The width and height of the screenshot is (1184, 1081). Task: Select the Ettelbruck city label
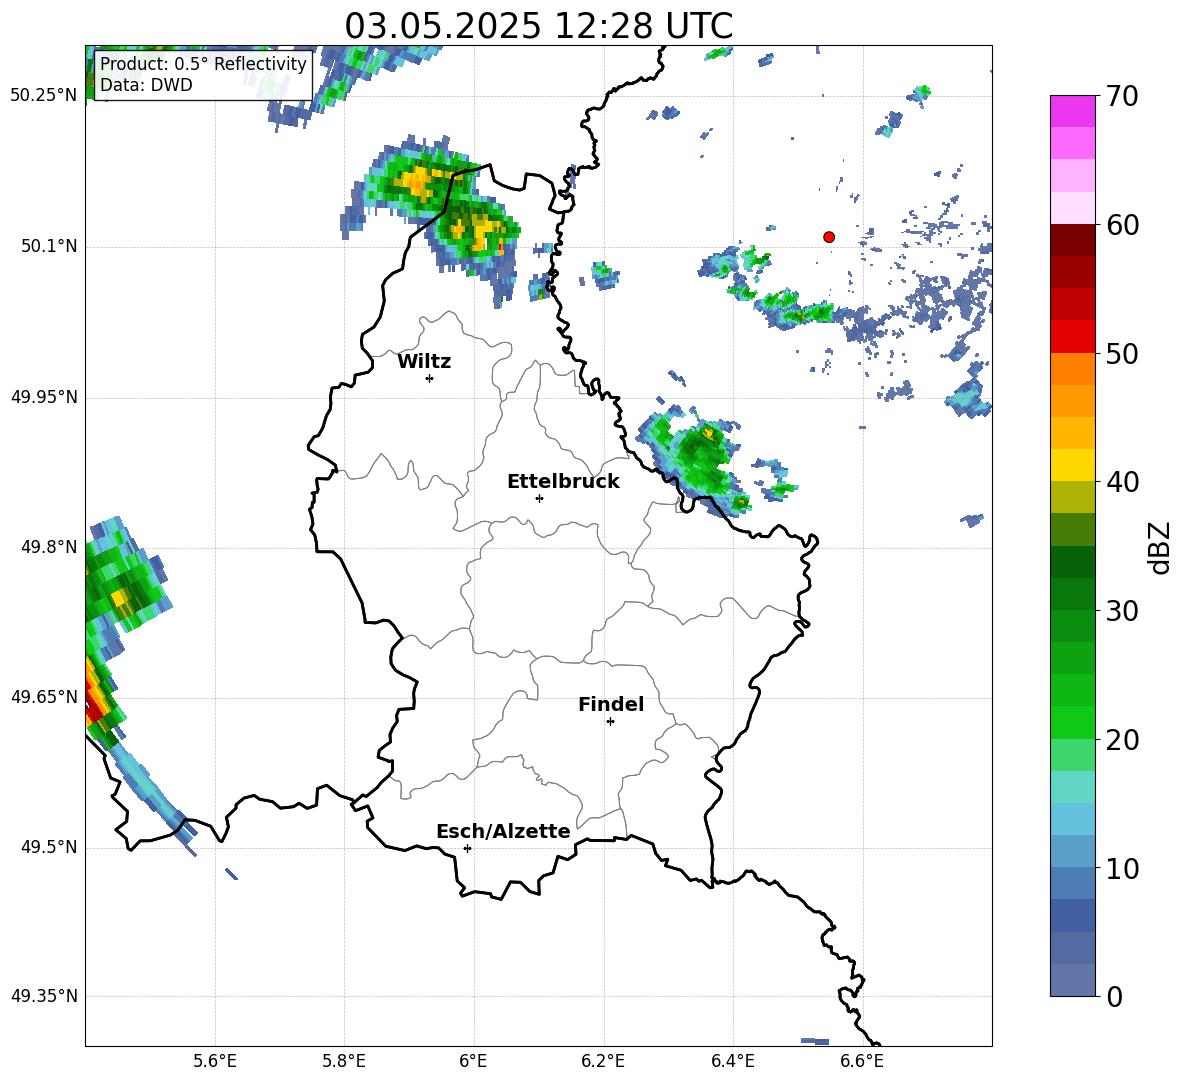pyautogui.click(x=563, y=482)
